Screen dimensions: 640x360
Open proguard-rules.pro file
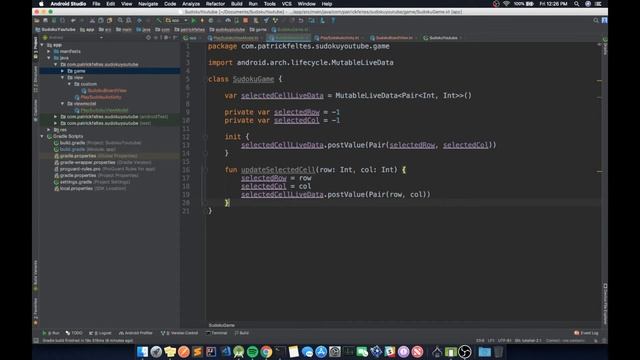(104, 169)
